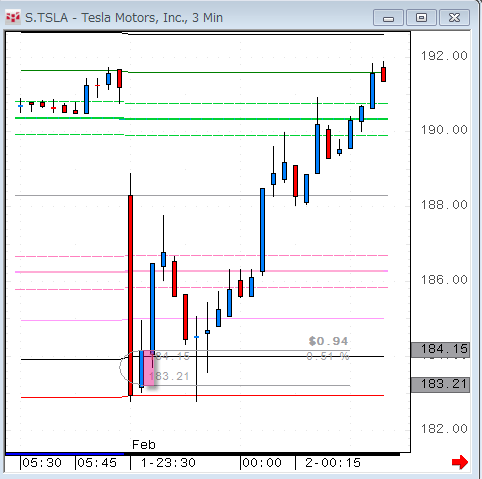Maximize the S.TSLA chart window

pos(421,18)
